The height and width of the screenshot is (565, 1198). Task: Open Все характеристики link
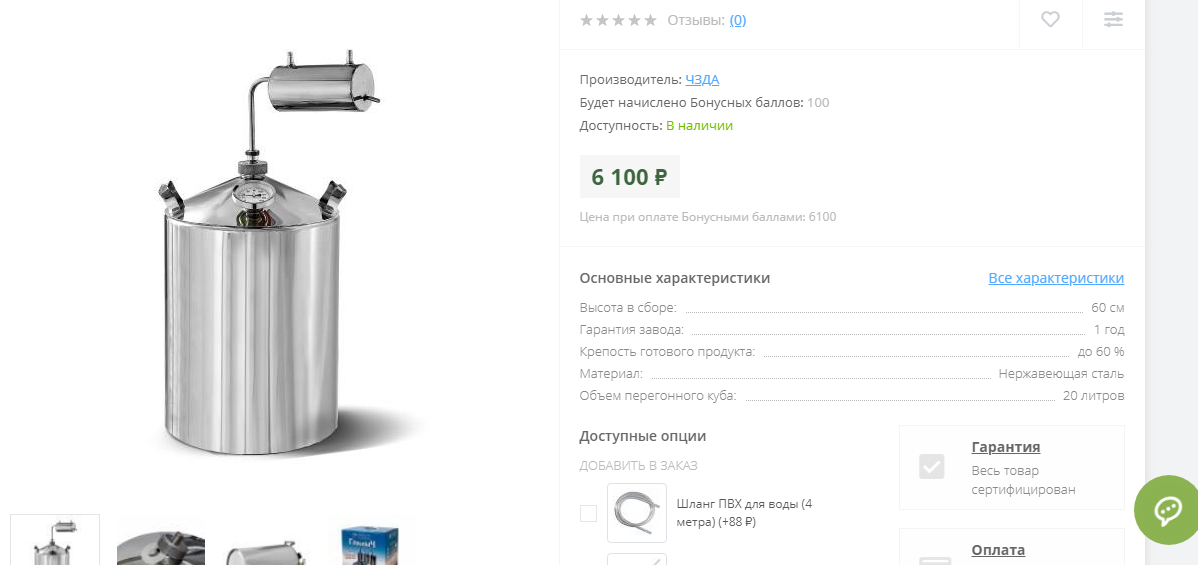[x=1056, y=278]
